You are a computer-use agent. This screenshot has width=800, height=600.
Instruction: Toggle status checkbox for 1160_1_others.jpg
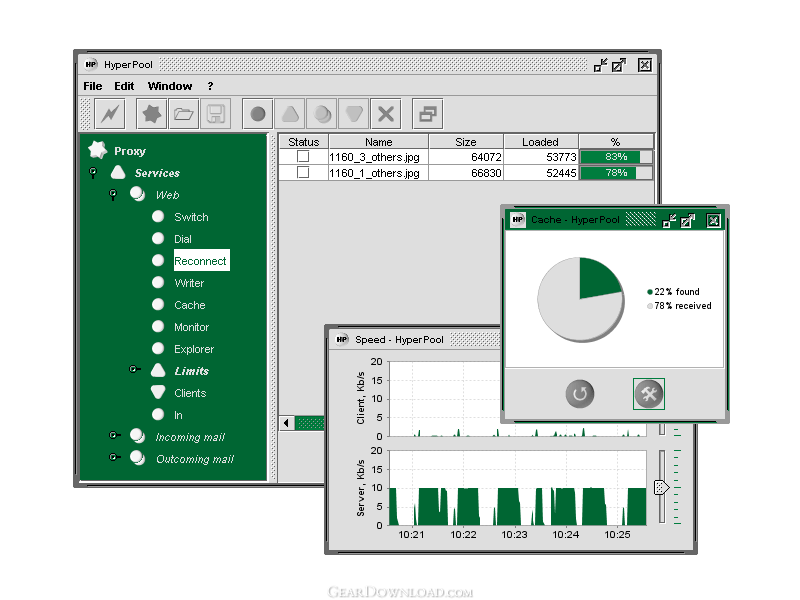pos(303,172)
